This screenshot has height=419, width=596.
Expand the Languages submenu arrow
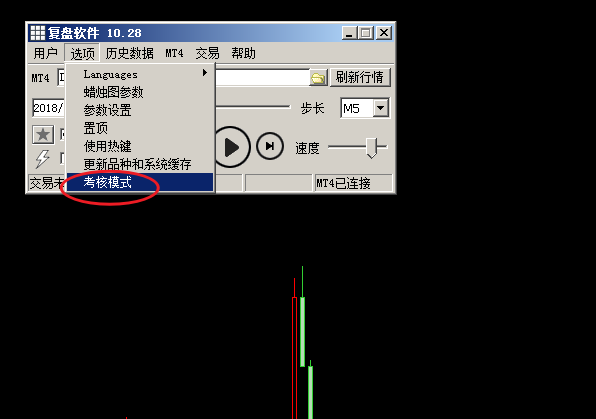(x=205, y=73)
